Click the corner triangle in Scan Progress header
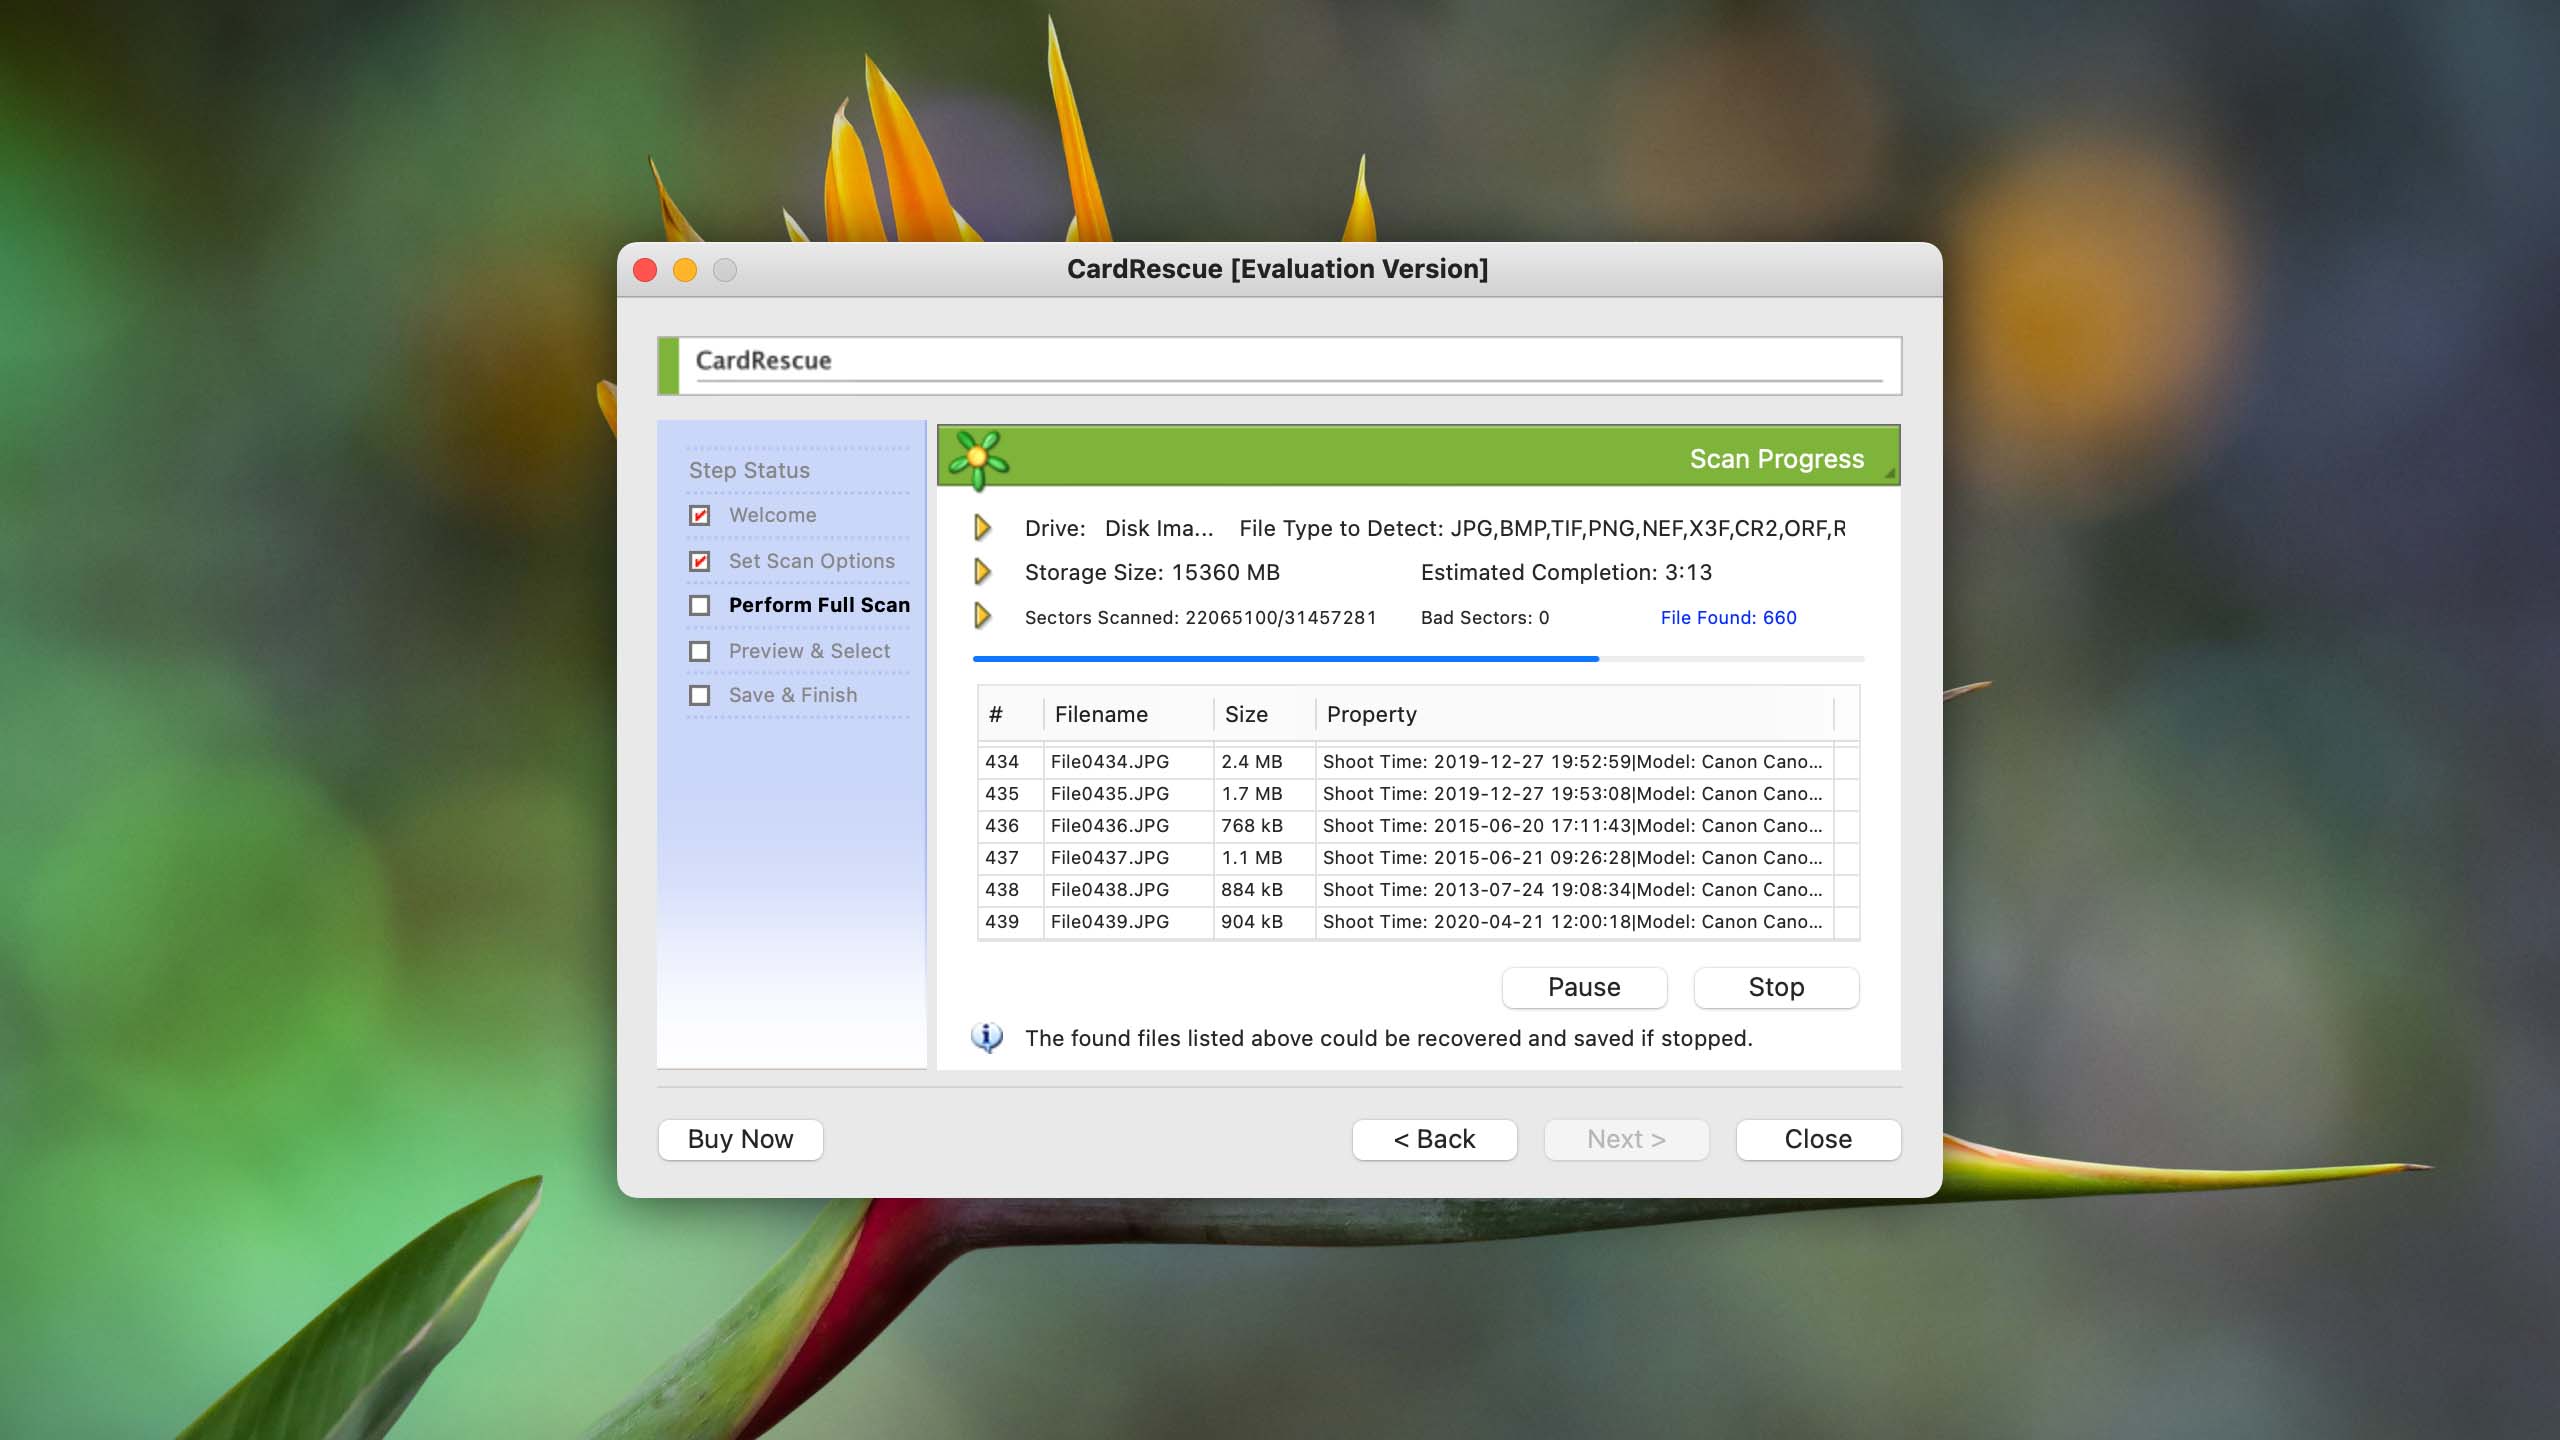The height and width of the screenshot is (1440, 2560). click(1890, 474)
